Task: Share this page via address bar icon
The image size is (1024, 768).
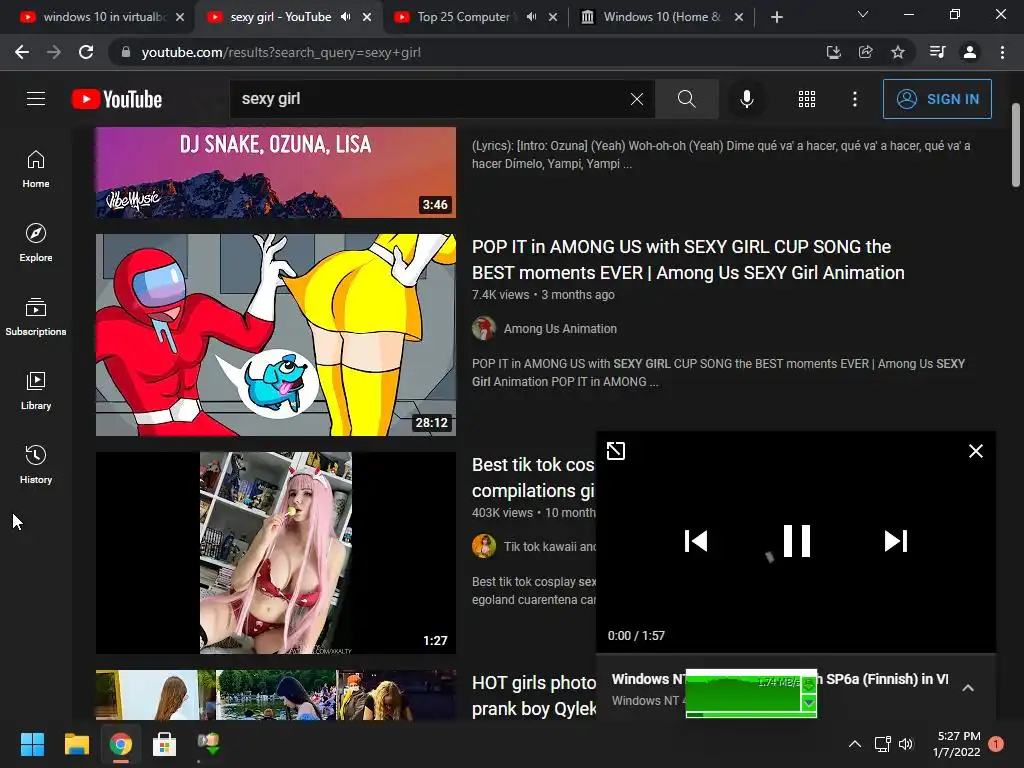Action: point(865,52)
